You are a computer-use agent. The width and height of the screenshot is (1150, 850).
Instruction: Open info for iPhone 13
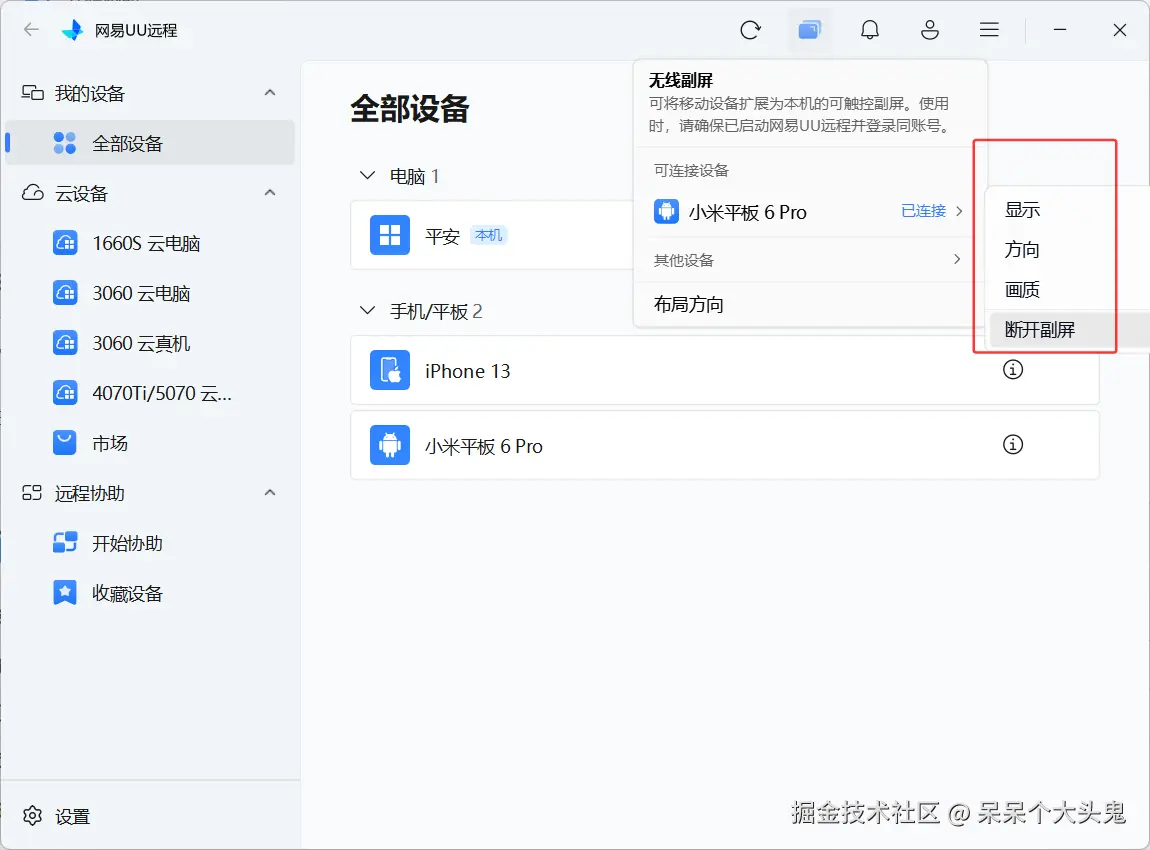click(1013, 370)
